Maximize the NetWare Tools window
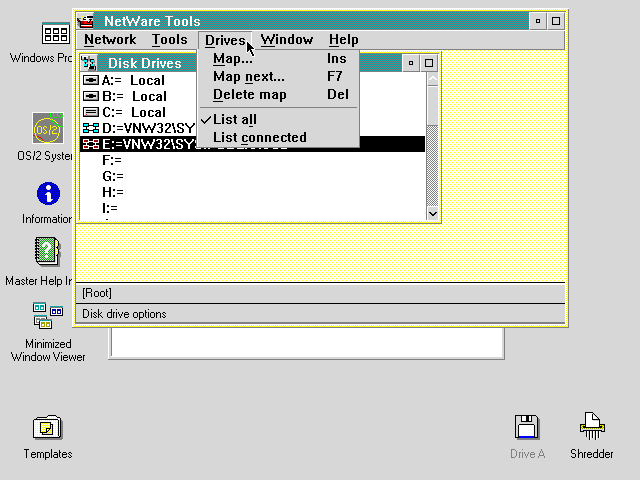The height and width of the screenshot is (480, 640). (x=556, y=21)
